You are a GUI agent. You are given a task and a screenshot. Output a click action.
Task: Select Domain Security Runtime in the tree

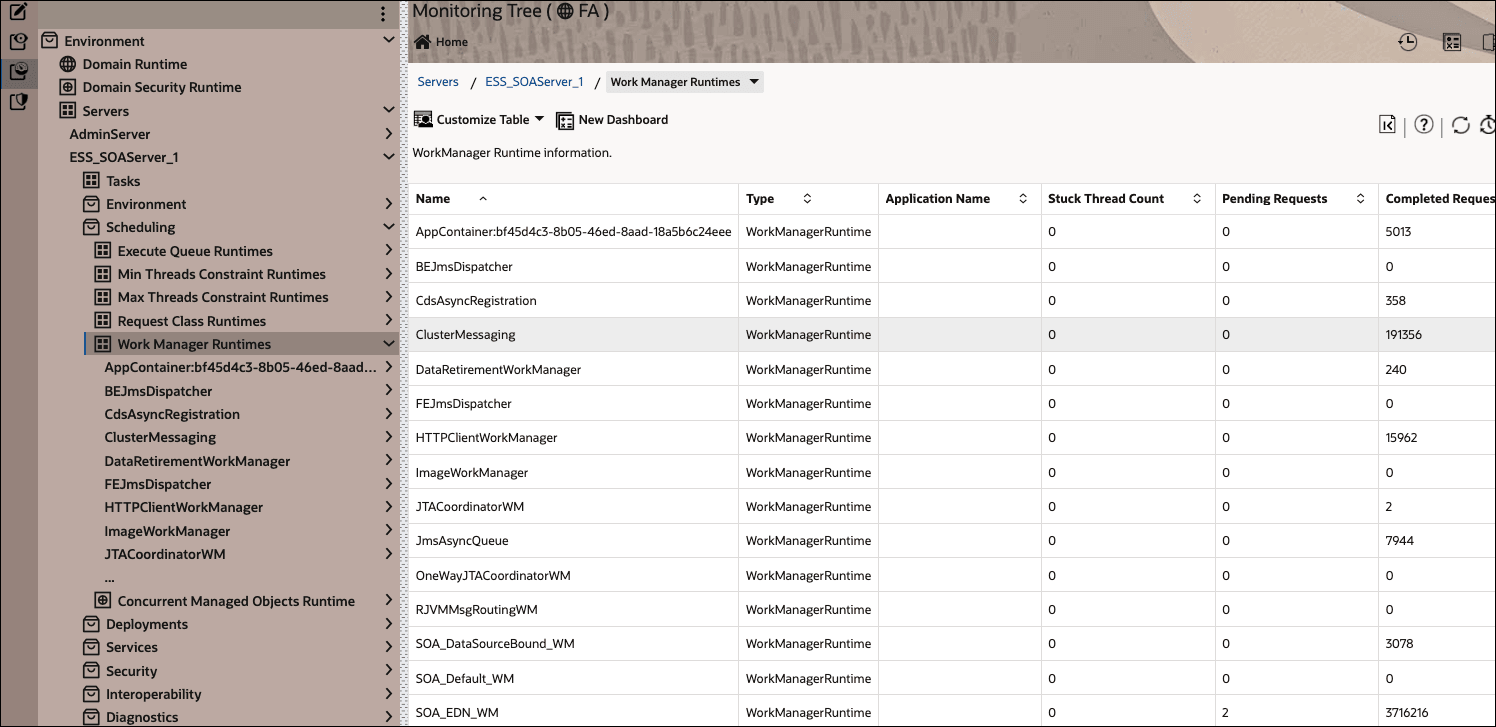pyautogui.click(x=162, y=87)
